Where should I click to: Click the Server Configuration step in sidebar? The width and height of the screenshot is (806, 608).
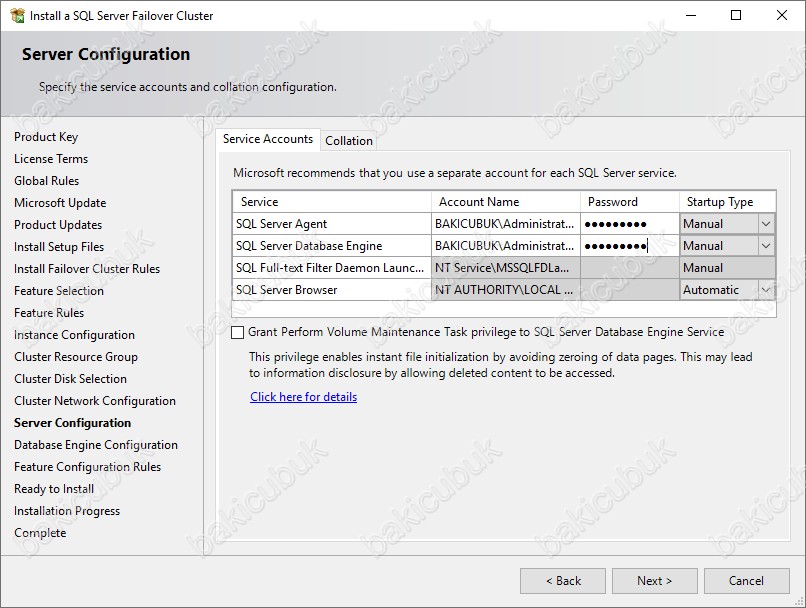(72, 423)
